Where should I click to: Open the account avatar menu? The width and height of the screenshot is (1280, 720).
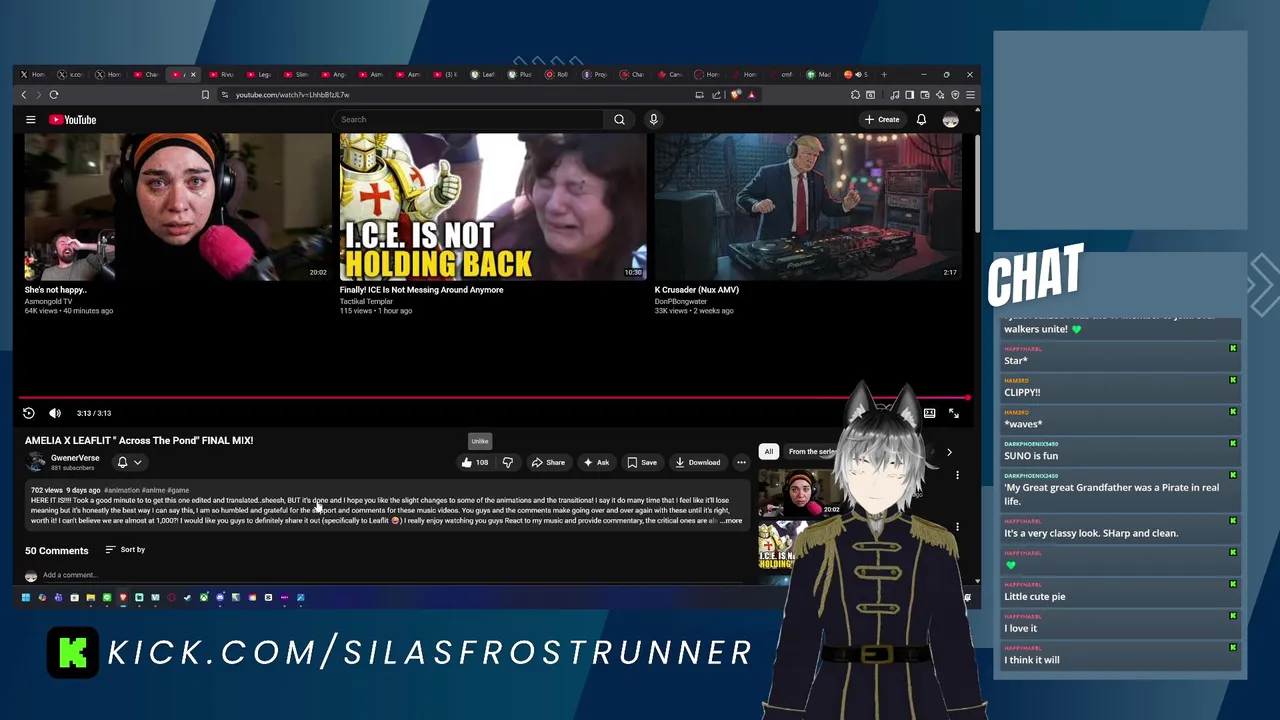pyautogui.click(x=950, y=120)
